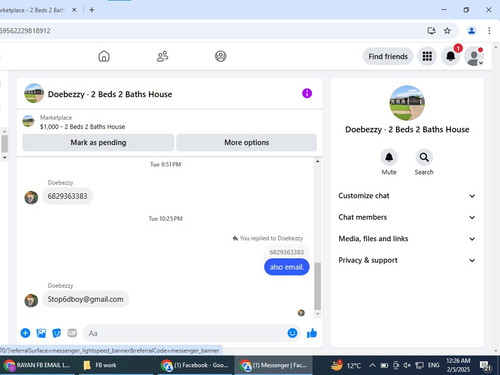Click the conversation header house avatar
The width and height of the screenshot is (500, 375).
(x=34, y=93)
